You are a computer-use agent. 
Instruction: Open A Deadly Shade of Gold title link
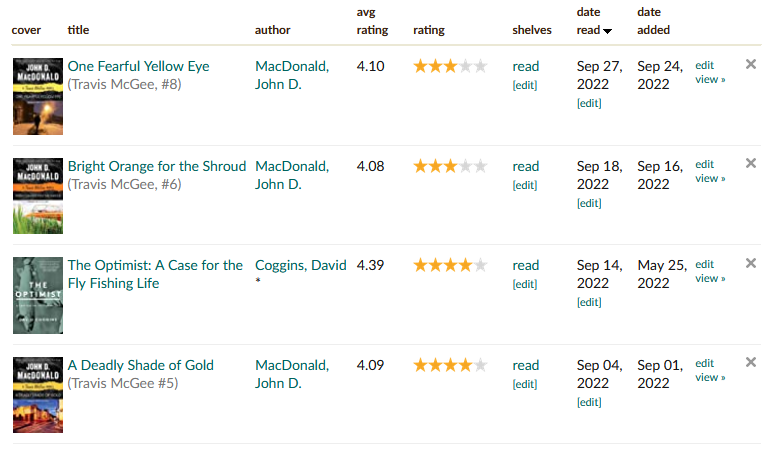(141, 365)
